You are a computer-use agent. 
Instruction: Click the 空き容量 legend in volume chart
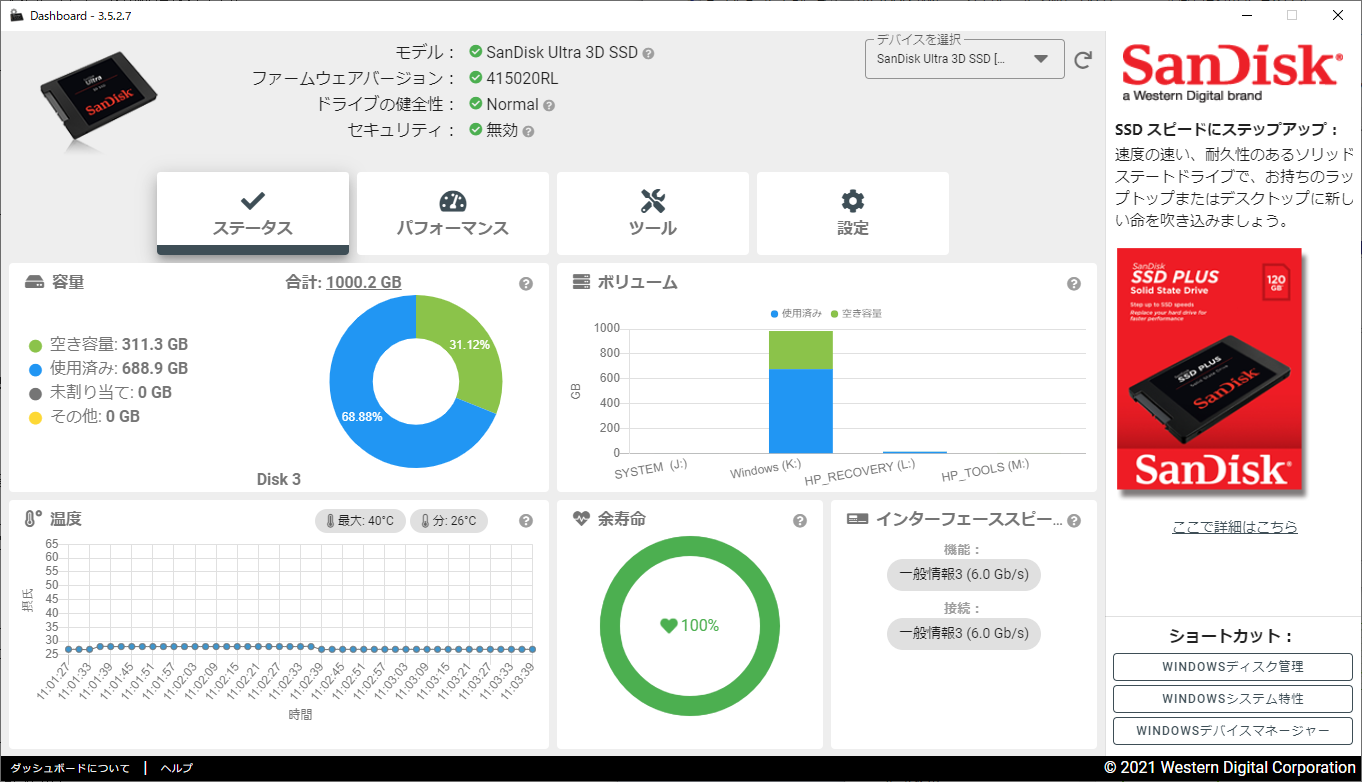[856, 314]
